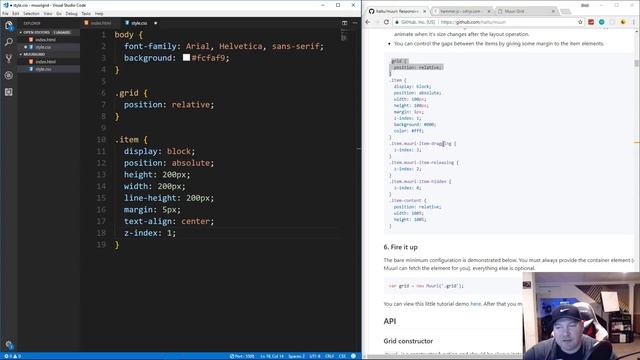The height and width of the screenshot is (360, 640).
Task: Select the GitHub Muuri Chrome tab
Action: coord(397,11)
